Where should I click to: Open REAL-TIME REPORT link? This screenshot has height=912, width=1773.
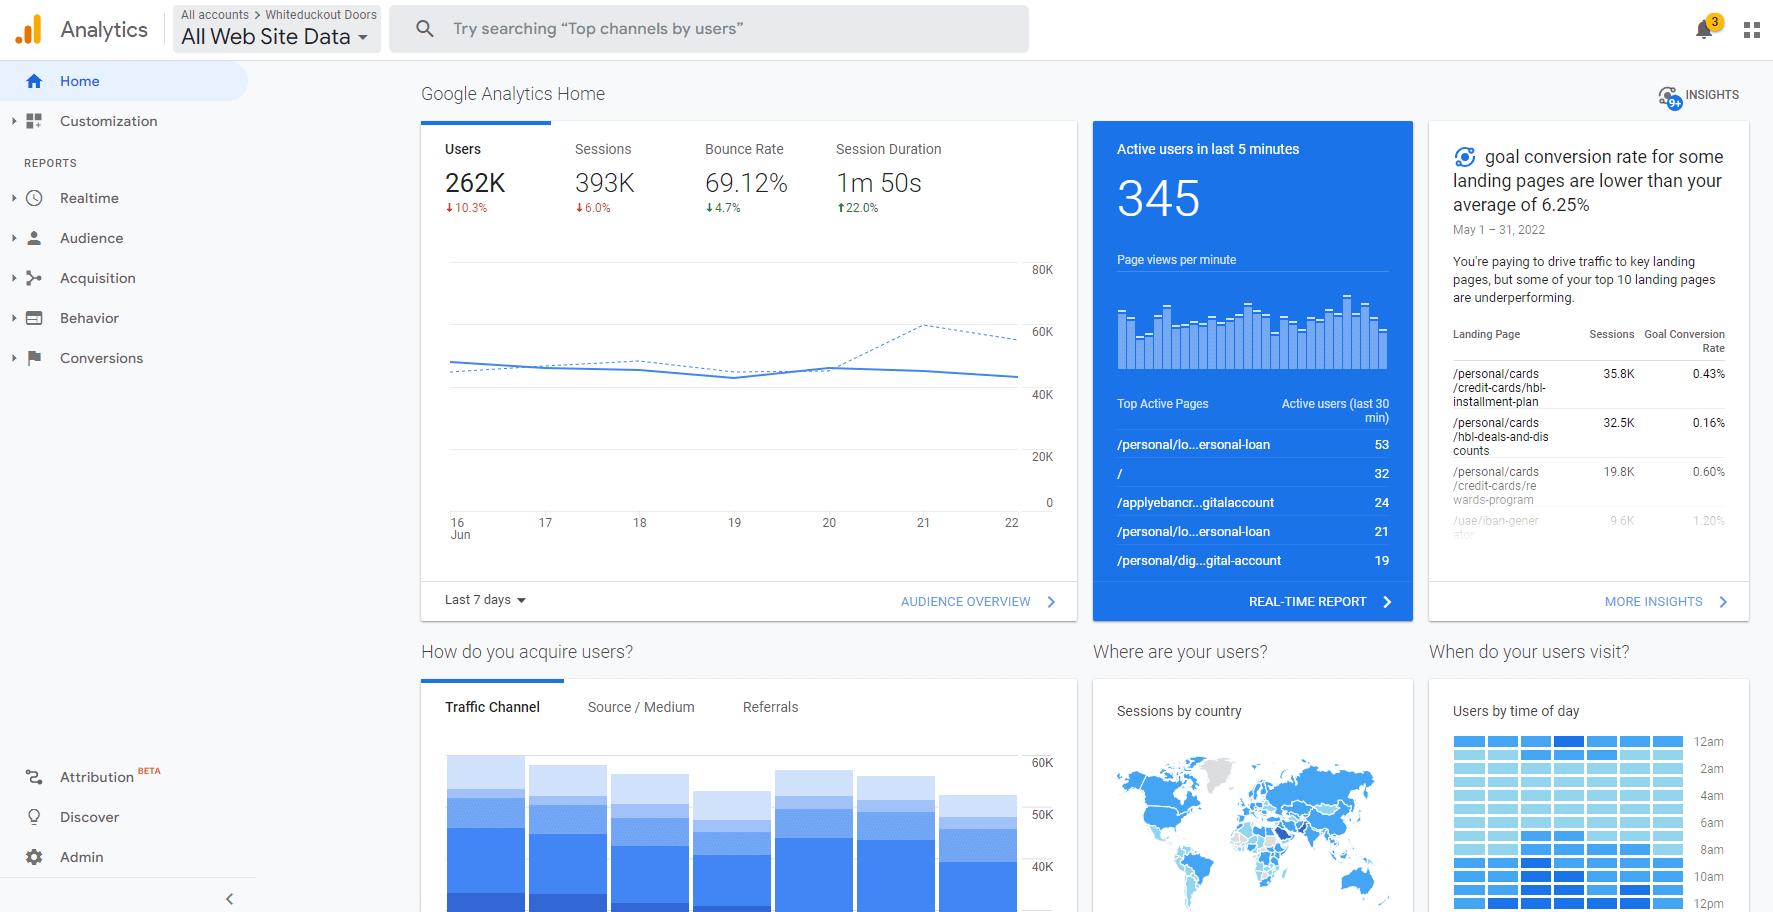click(x=1307, y=602)
